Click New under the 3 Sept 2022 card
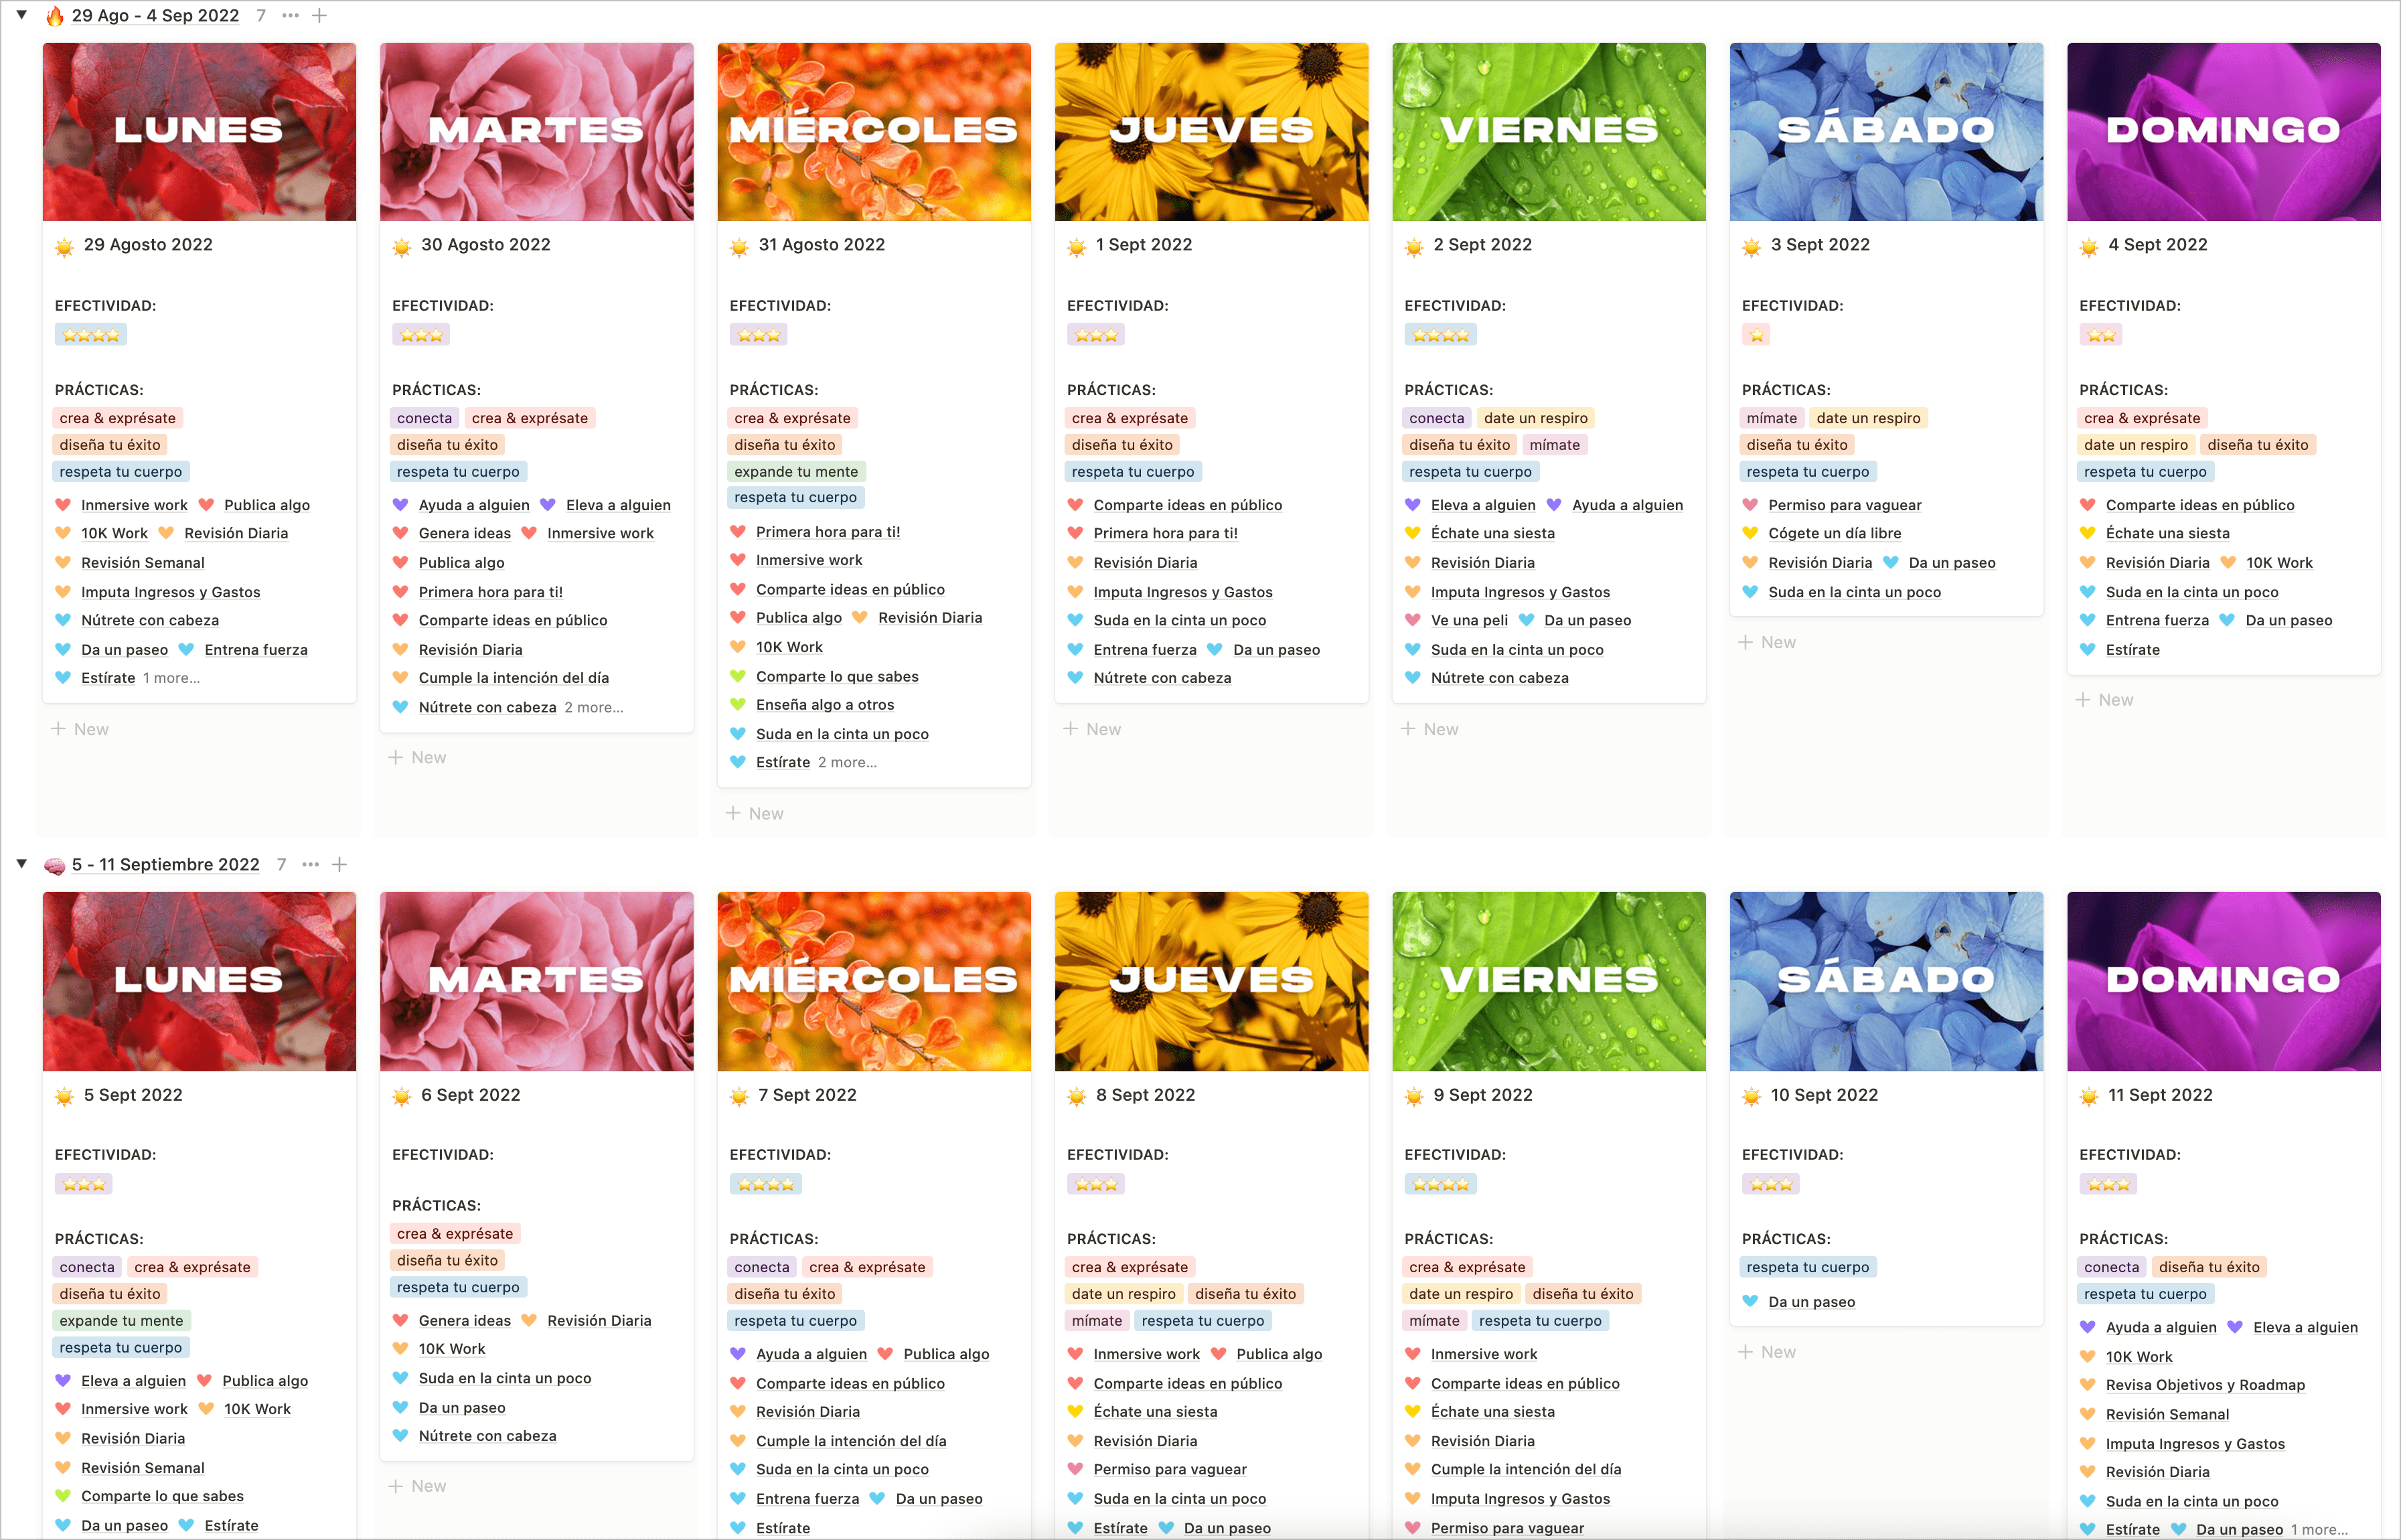 (1767, 642)
